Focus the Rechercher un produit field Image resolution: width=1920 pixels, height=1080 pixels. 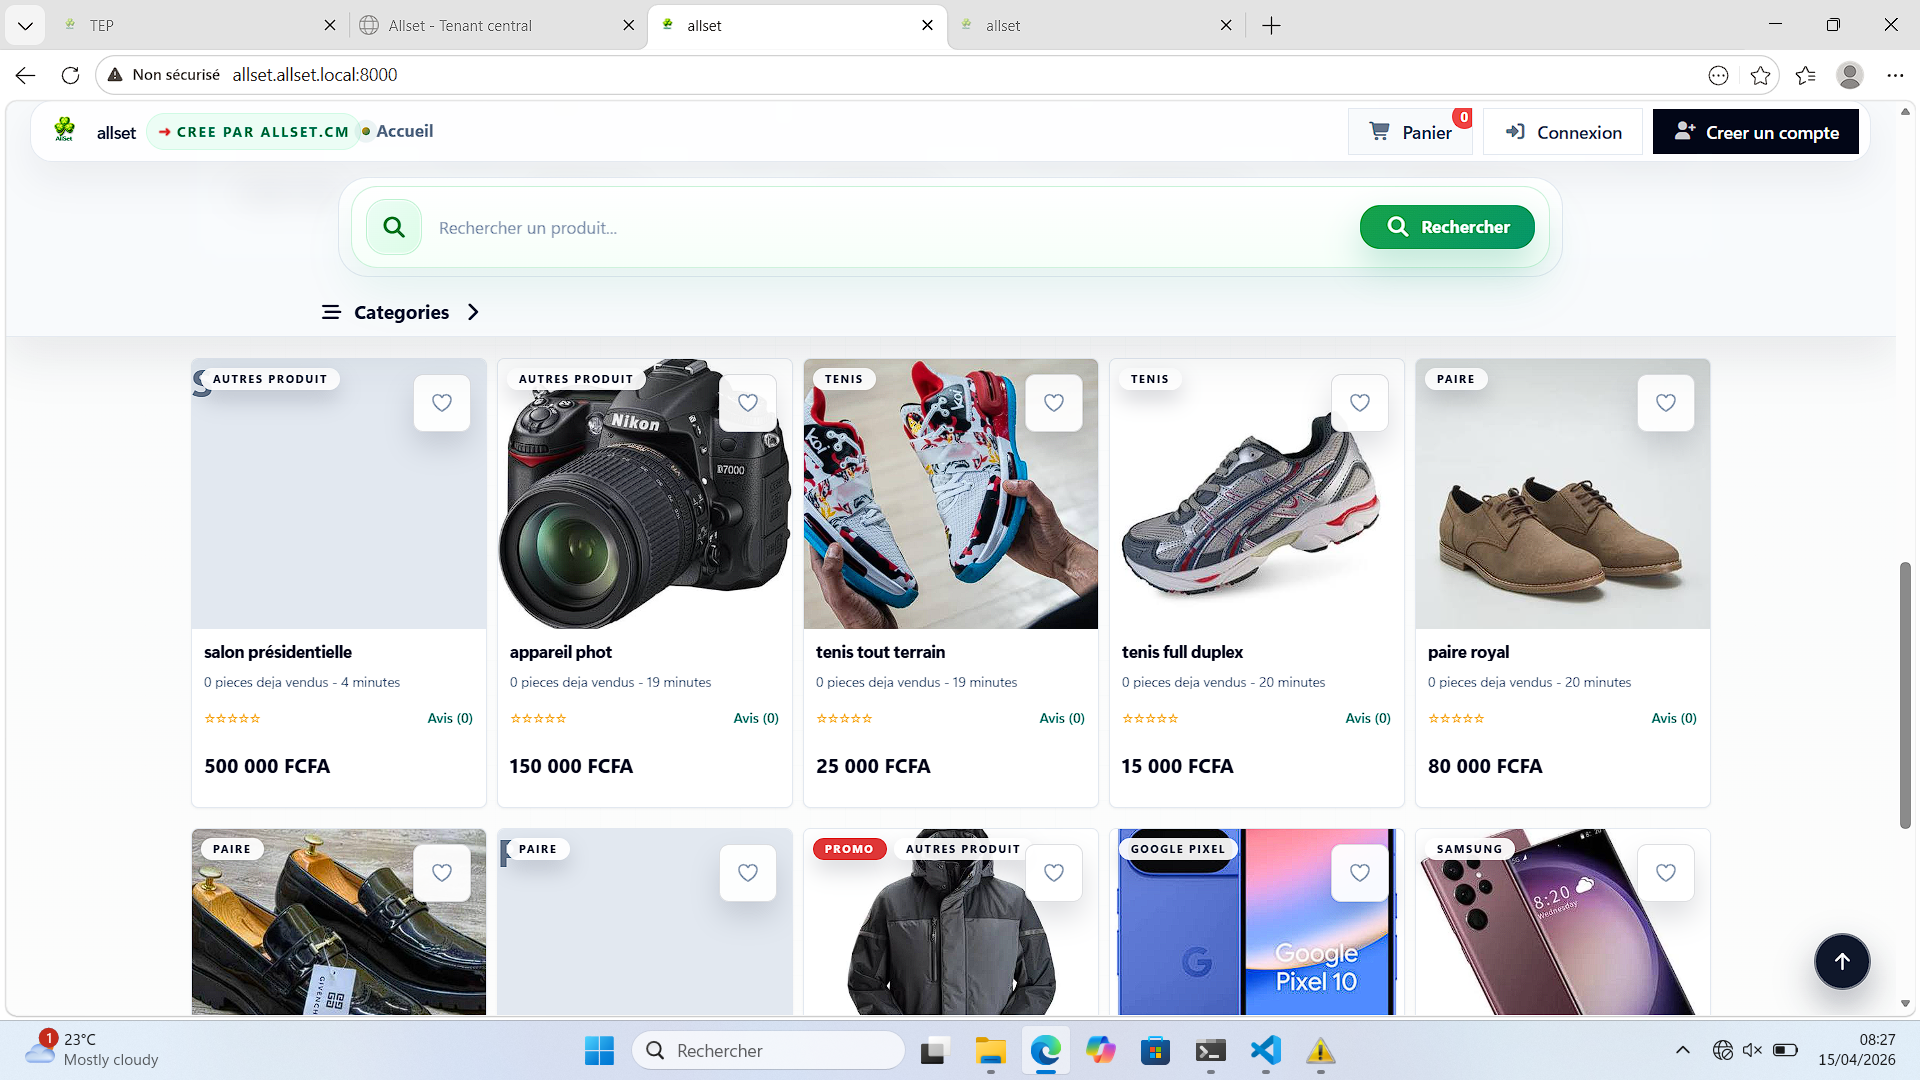point(890,228)
